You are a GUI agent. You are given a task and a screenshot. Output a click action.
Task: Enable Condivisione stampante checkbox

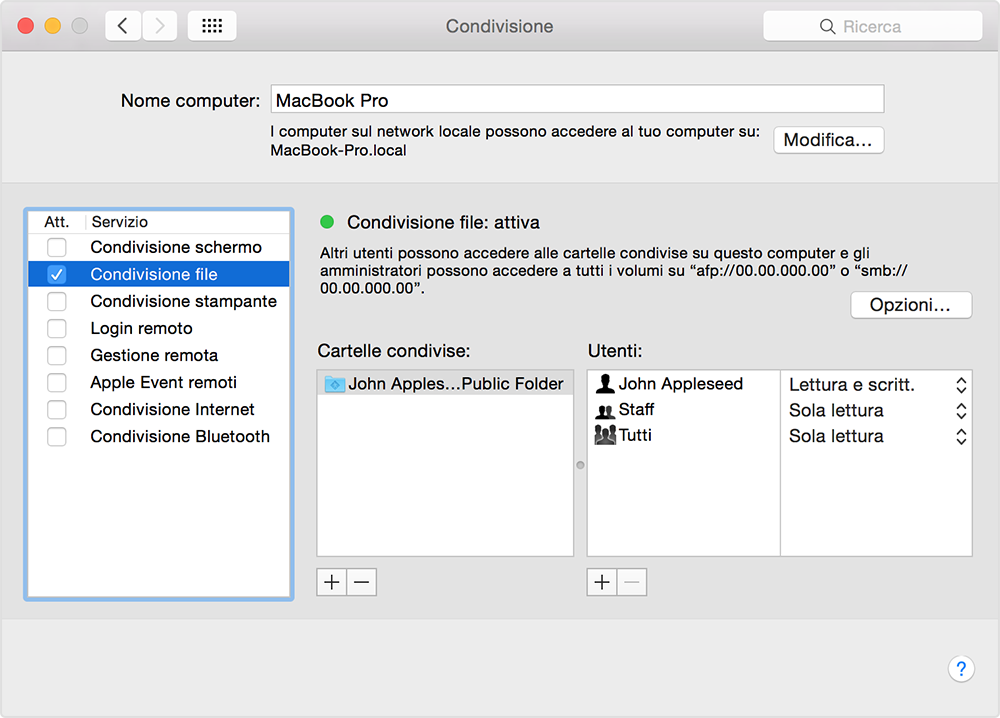[x=57, y=301]
